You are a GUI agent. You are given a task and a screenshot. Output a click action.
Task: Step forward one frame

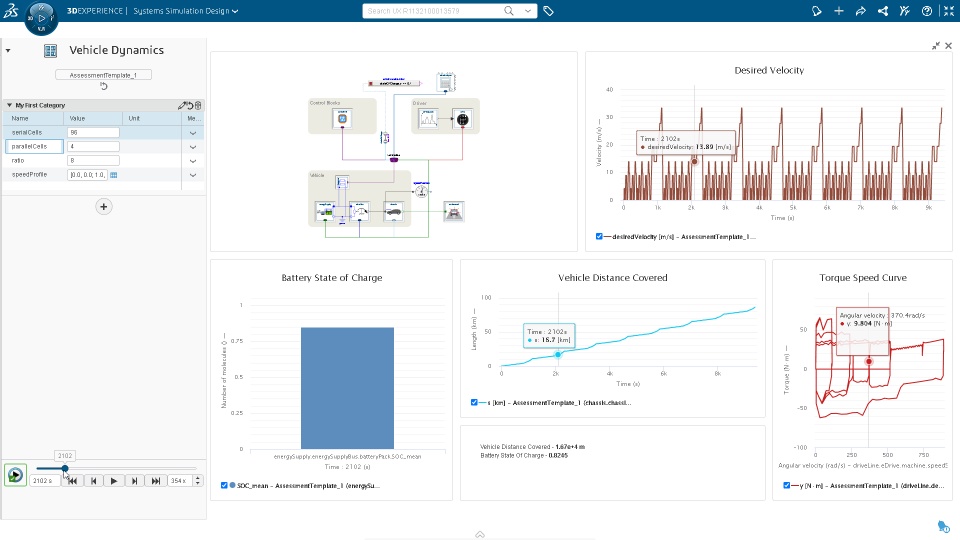[x=135, y=481]
